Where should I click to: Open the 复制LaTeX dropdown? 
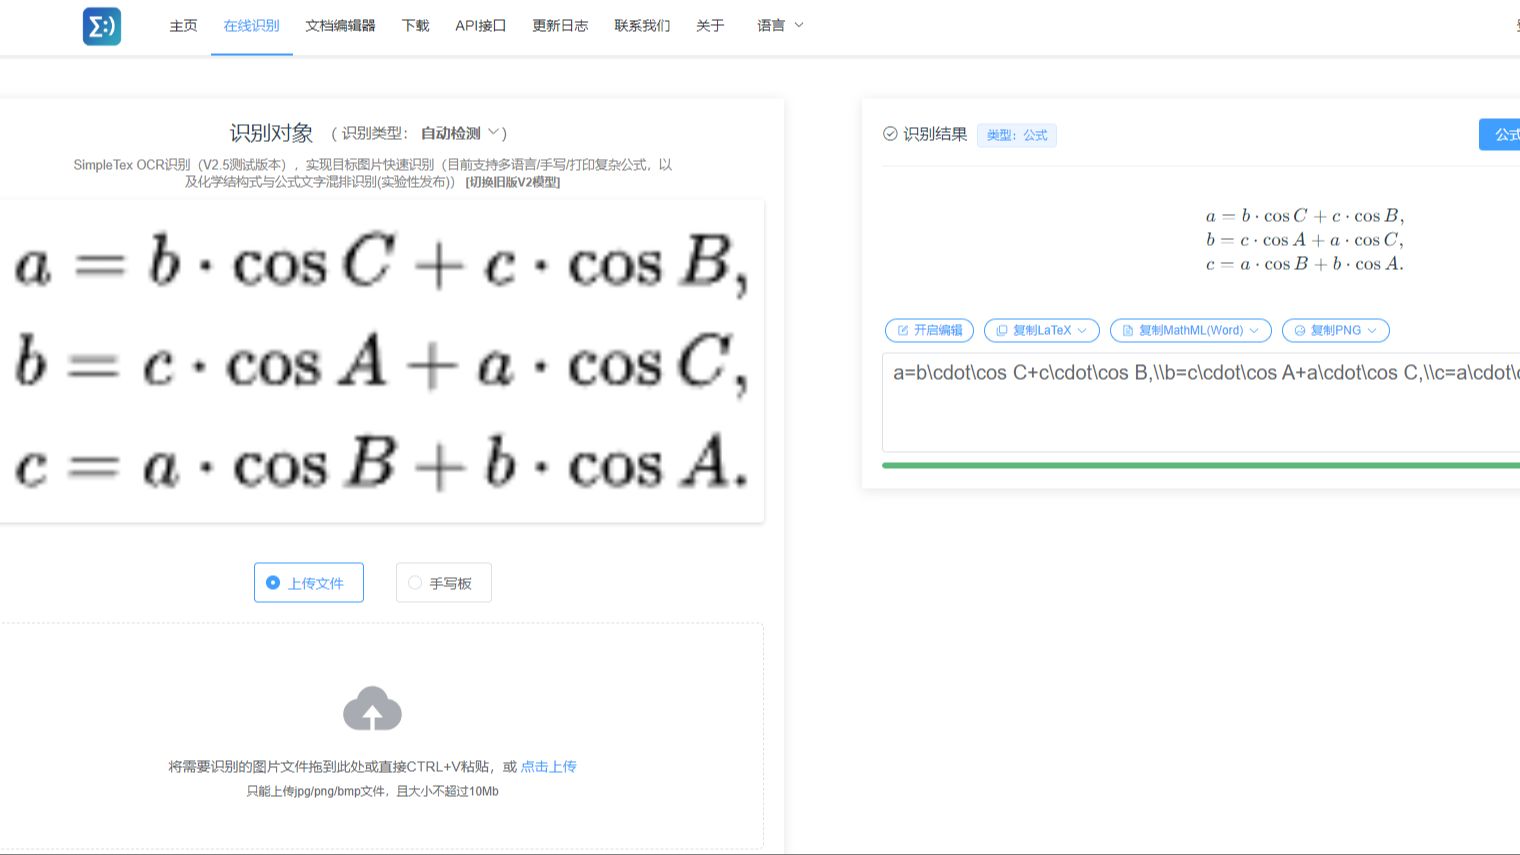[1042, 330]
